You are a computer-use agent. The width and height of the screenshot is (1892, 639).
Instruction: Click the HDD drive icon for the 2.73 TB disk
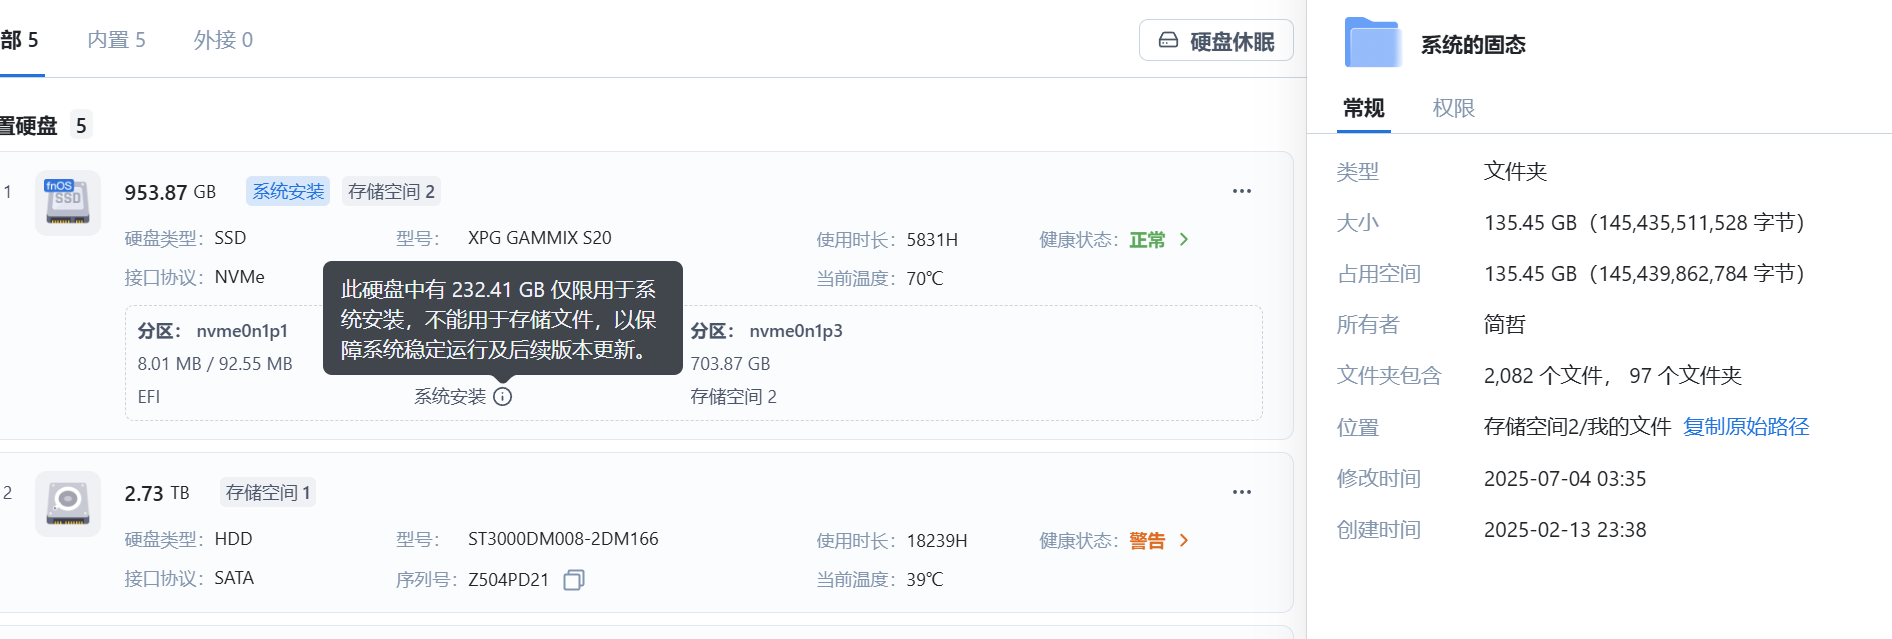click(67, 504)
